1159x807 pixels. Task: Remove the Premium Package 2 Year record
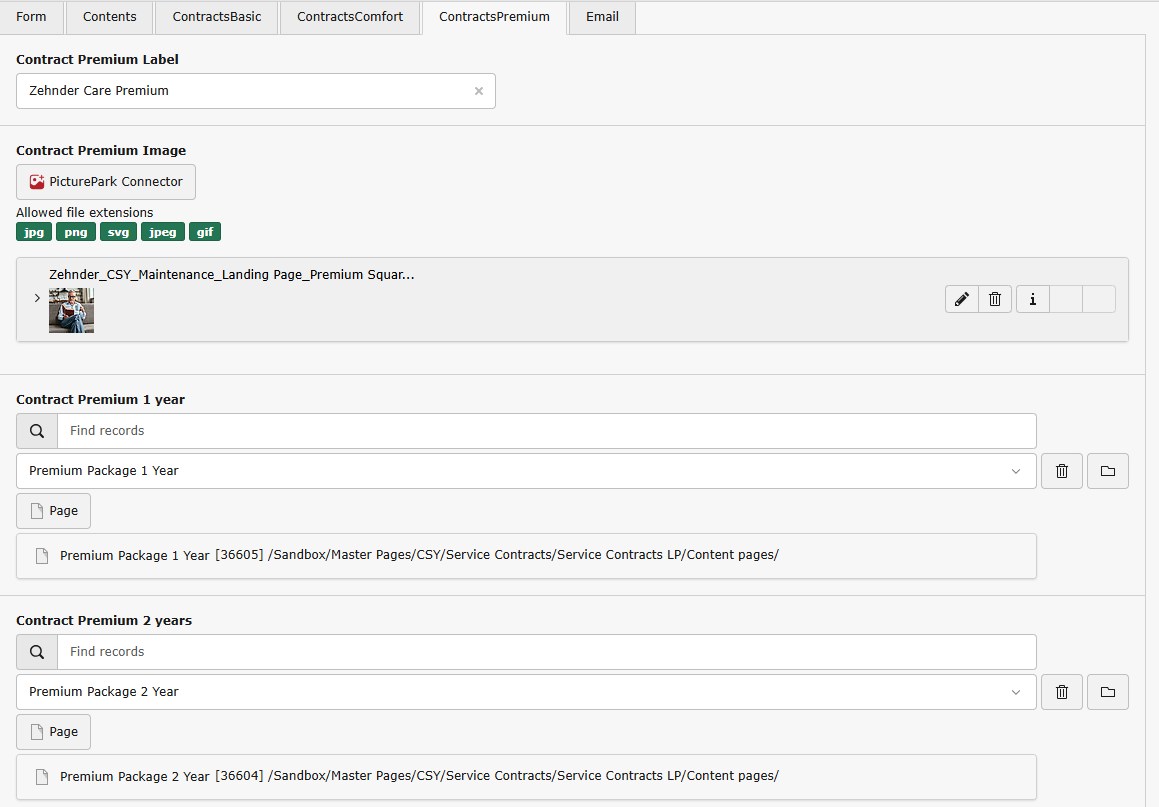(1062, 692)
